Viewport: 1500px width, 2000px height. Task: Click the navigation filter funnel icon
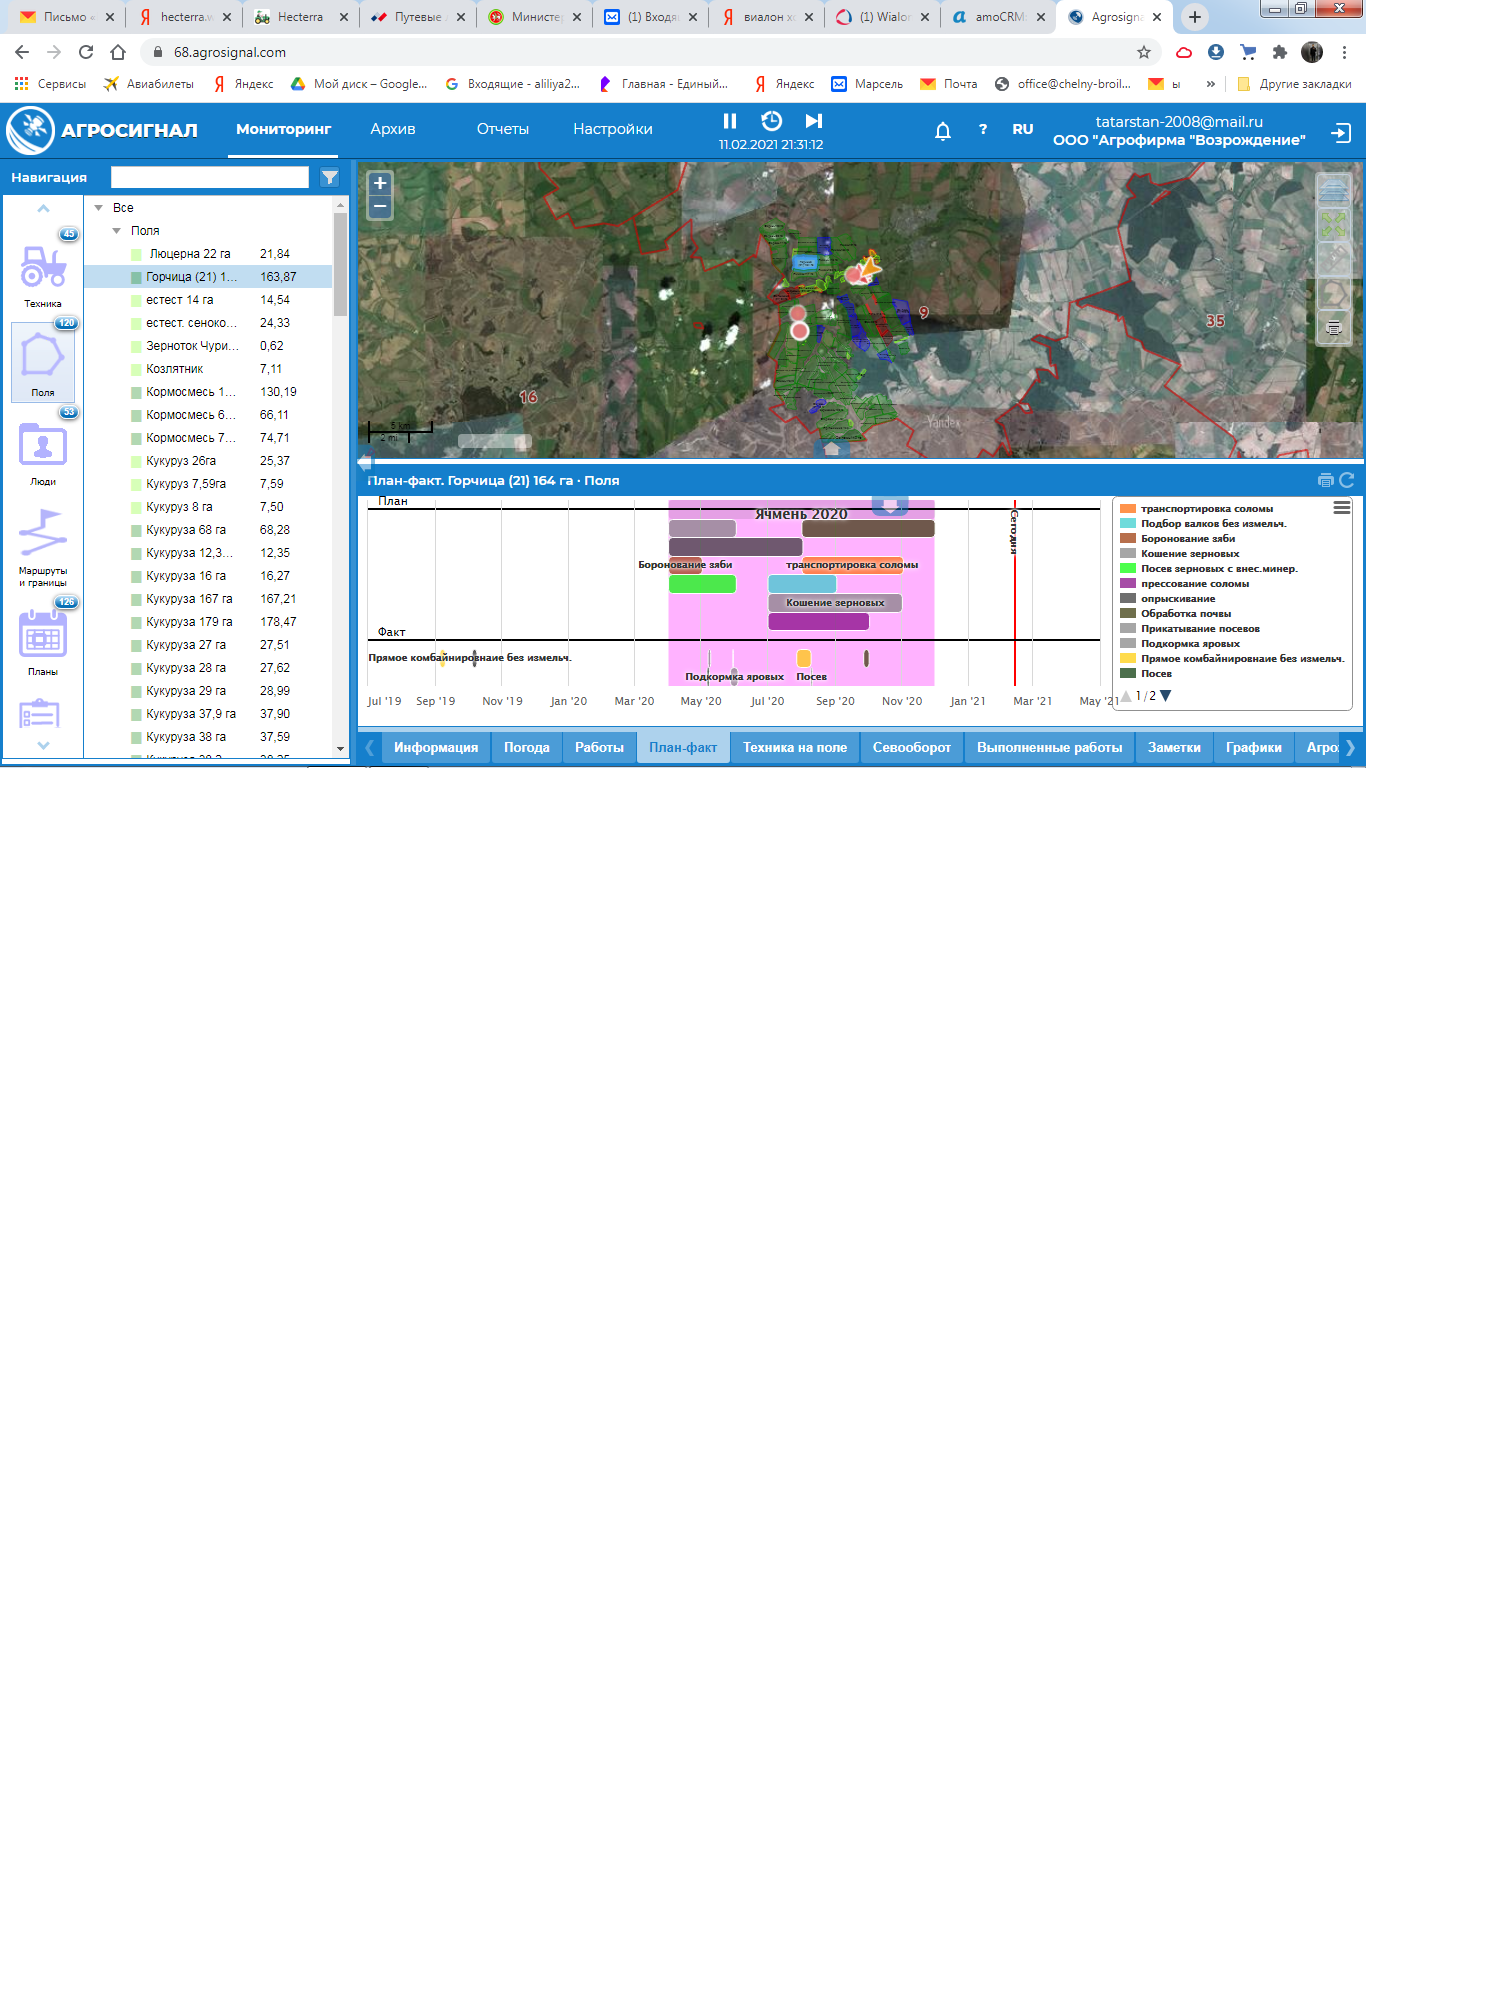point(329,178)
